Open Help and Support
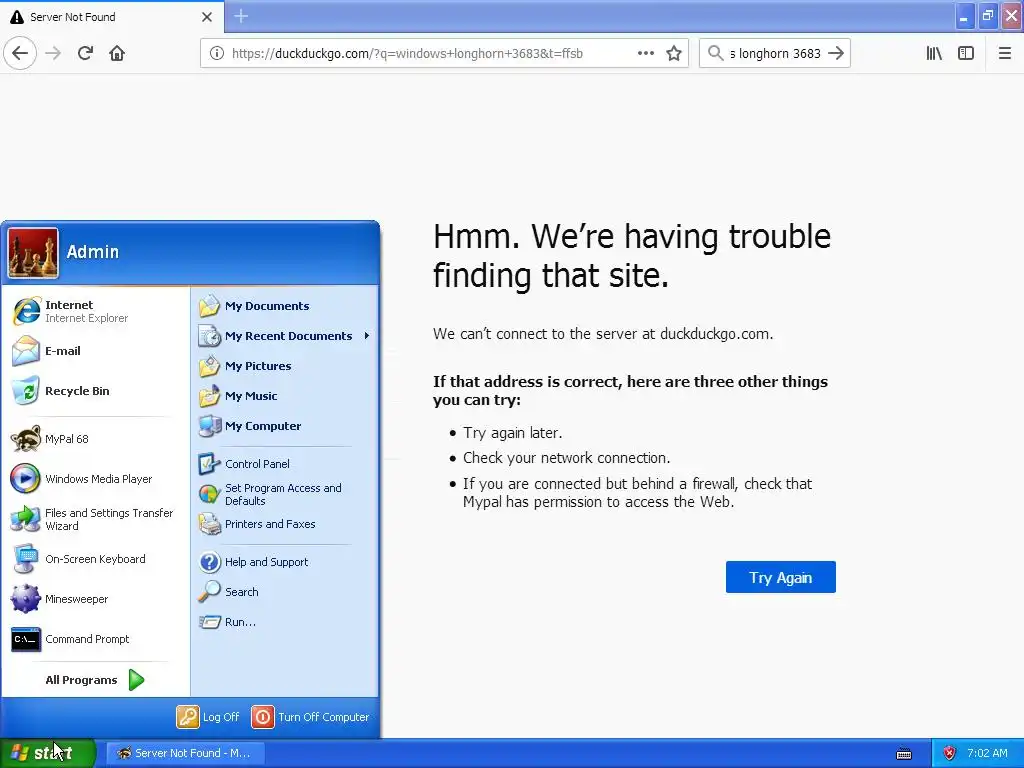 [285, 562]
